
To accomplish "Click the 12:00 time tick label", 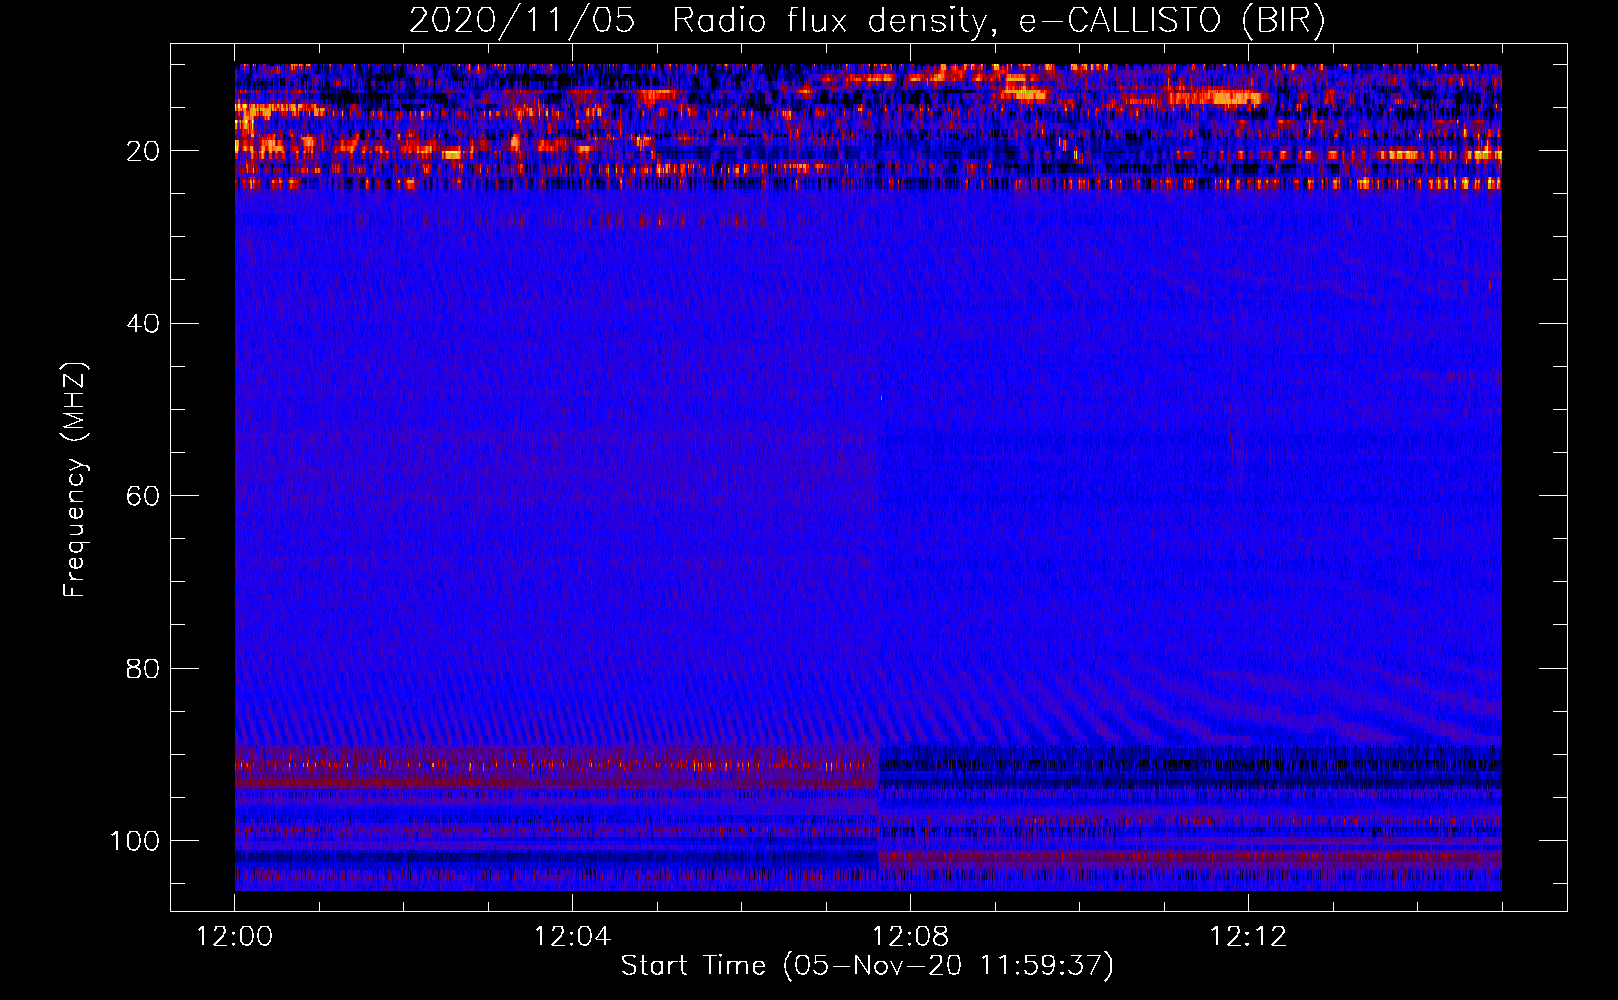I will [x=235, y=937].
